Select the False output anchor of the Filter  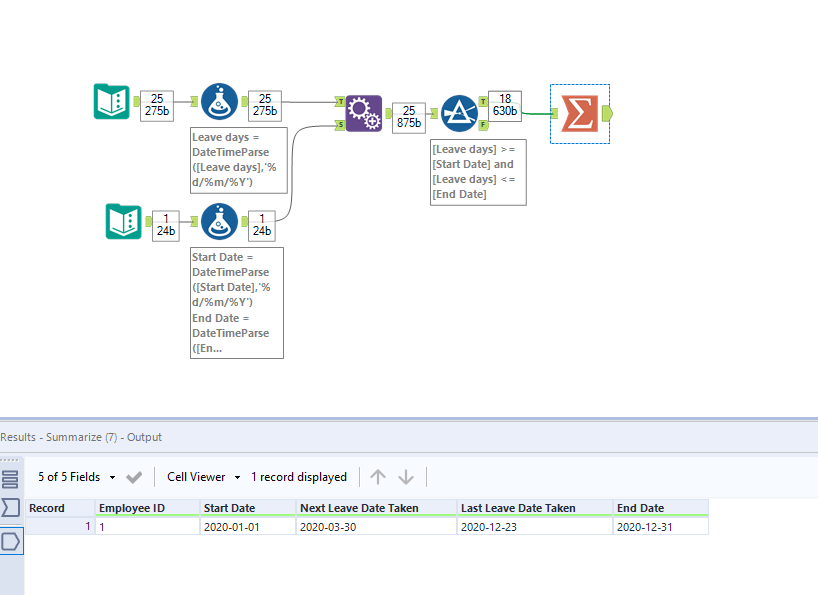[x=481, y=127]
